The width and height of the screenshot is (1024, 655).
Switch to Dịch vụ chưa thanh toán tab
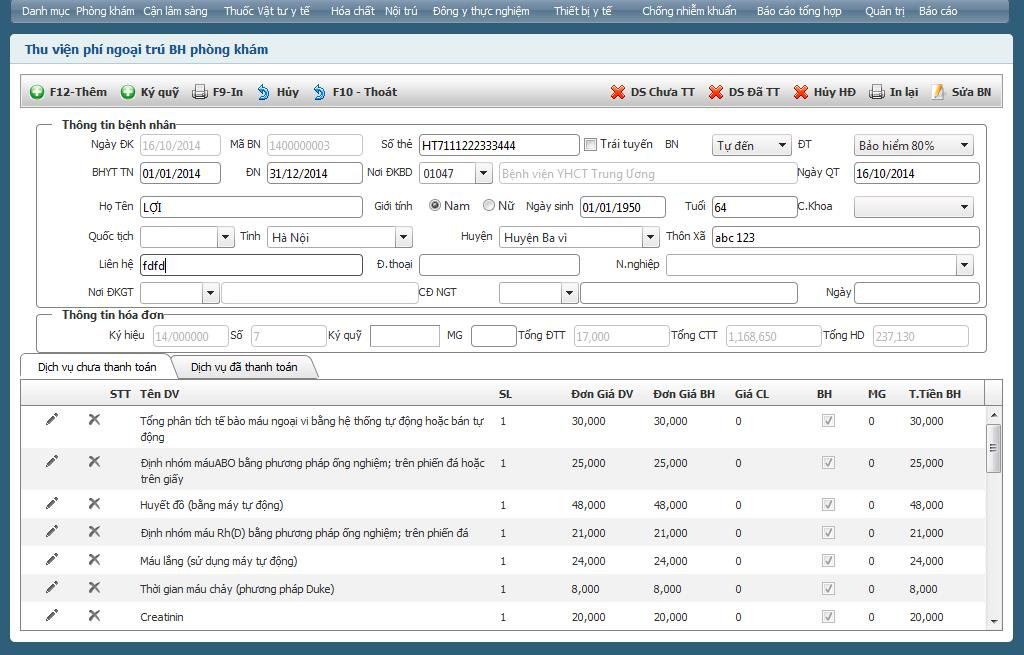pos(97,367)
